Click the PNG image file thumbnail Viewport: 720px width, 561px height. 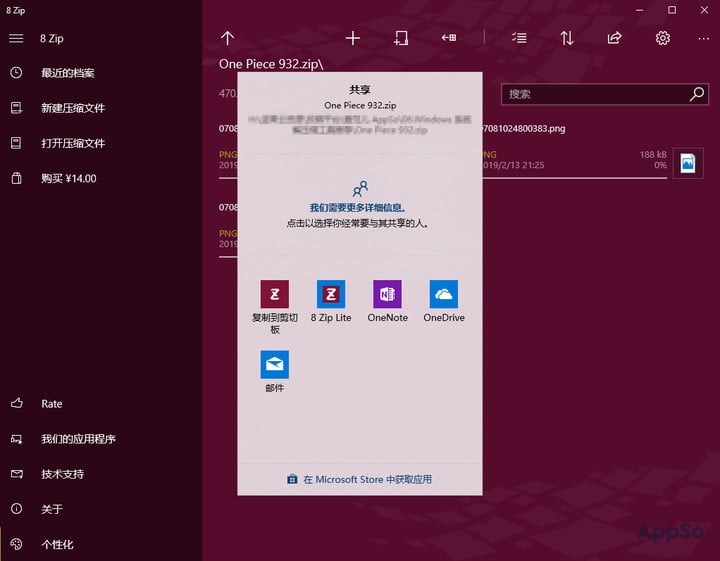(x=688, y=163)
